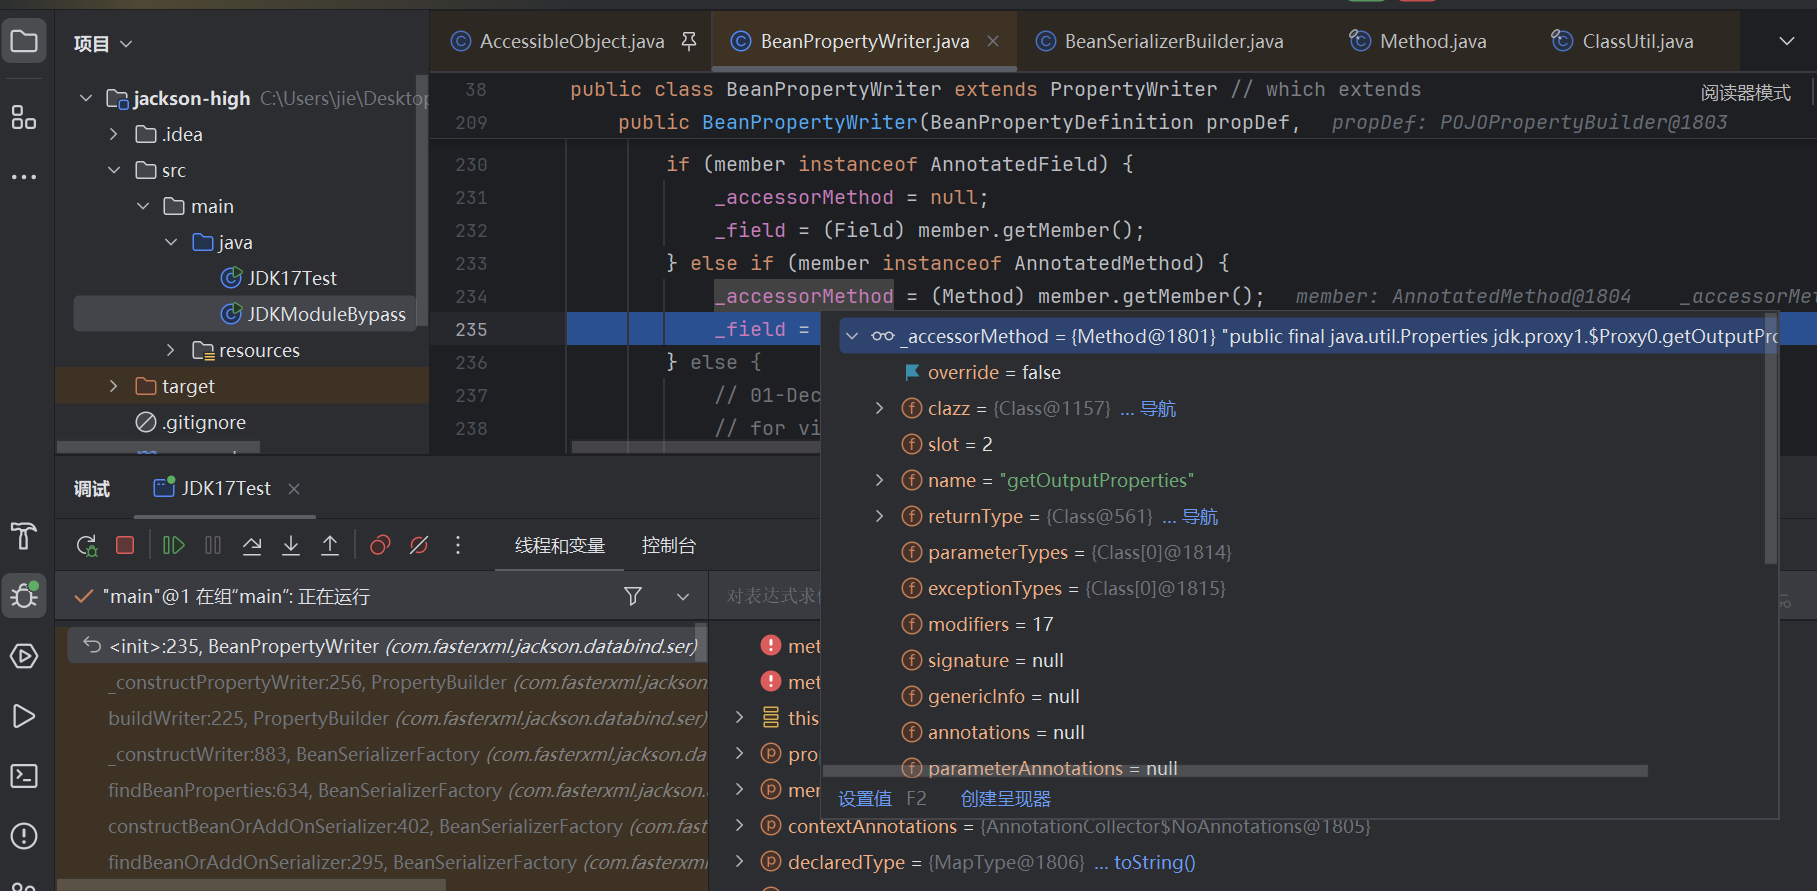The width and height of the screenshot is (1817, 891).
Task: Switch to ClassUtil.java tab
Action: point(1622,41)
